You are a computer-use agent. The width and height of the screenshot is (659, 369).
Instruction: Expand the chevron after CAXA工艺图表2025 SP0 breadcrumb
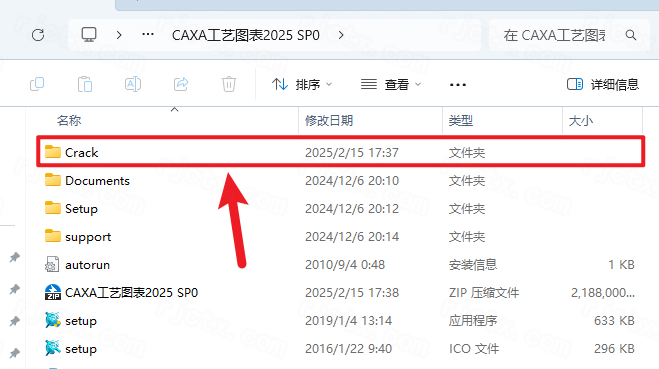pyautogui.click(x=341, y=35)
